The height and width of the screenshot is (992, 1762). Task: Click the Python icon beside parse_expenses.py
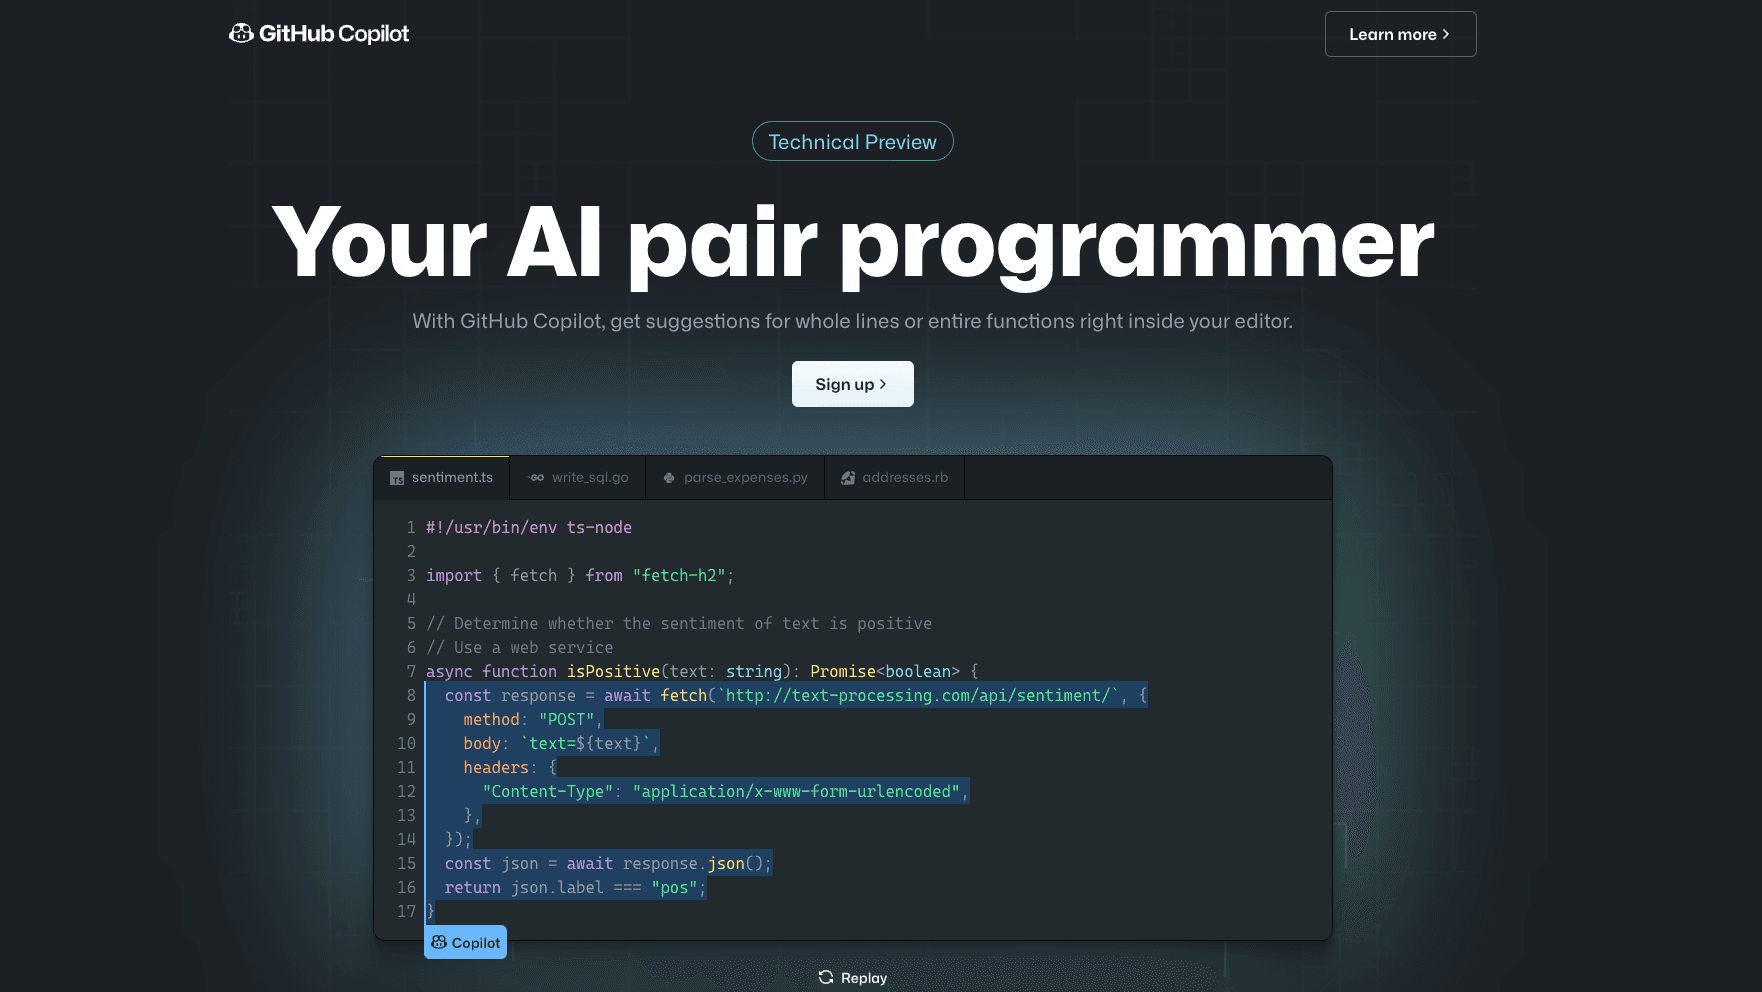(x=669, y=478)
